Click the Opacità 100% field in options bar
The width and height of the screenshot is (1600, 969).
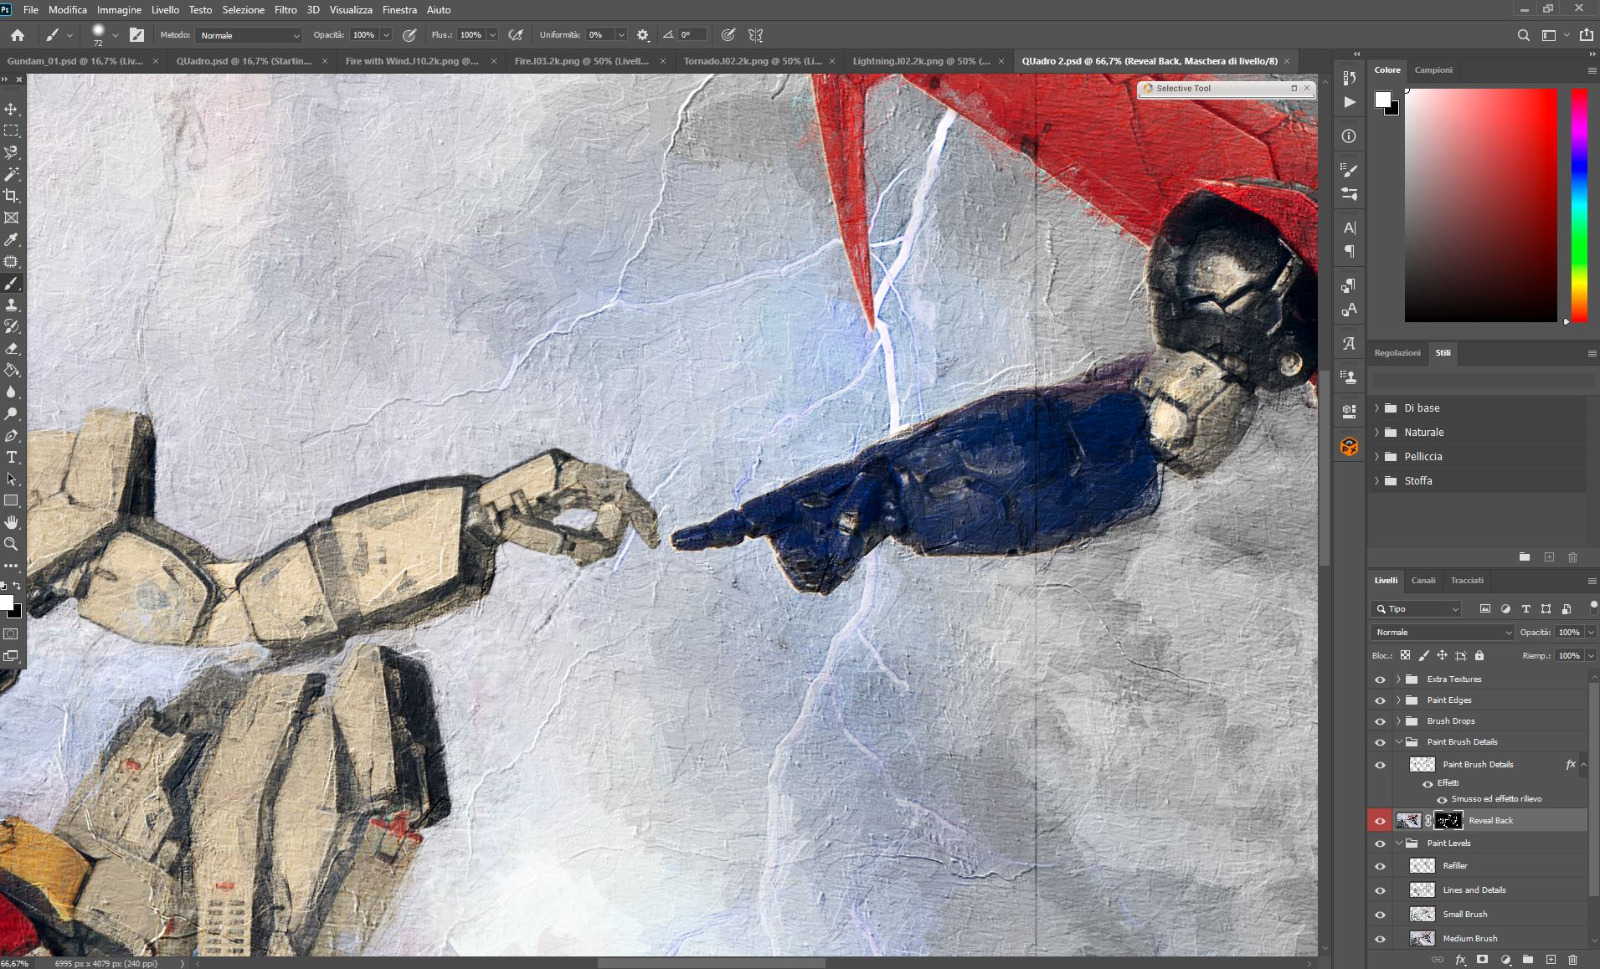pyautogui.click(x=363, y=35)
